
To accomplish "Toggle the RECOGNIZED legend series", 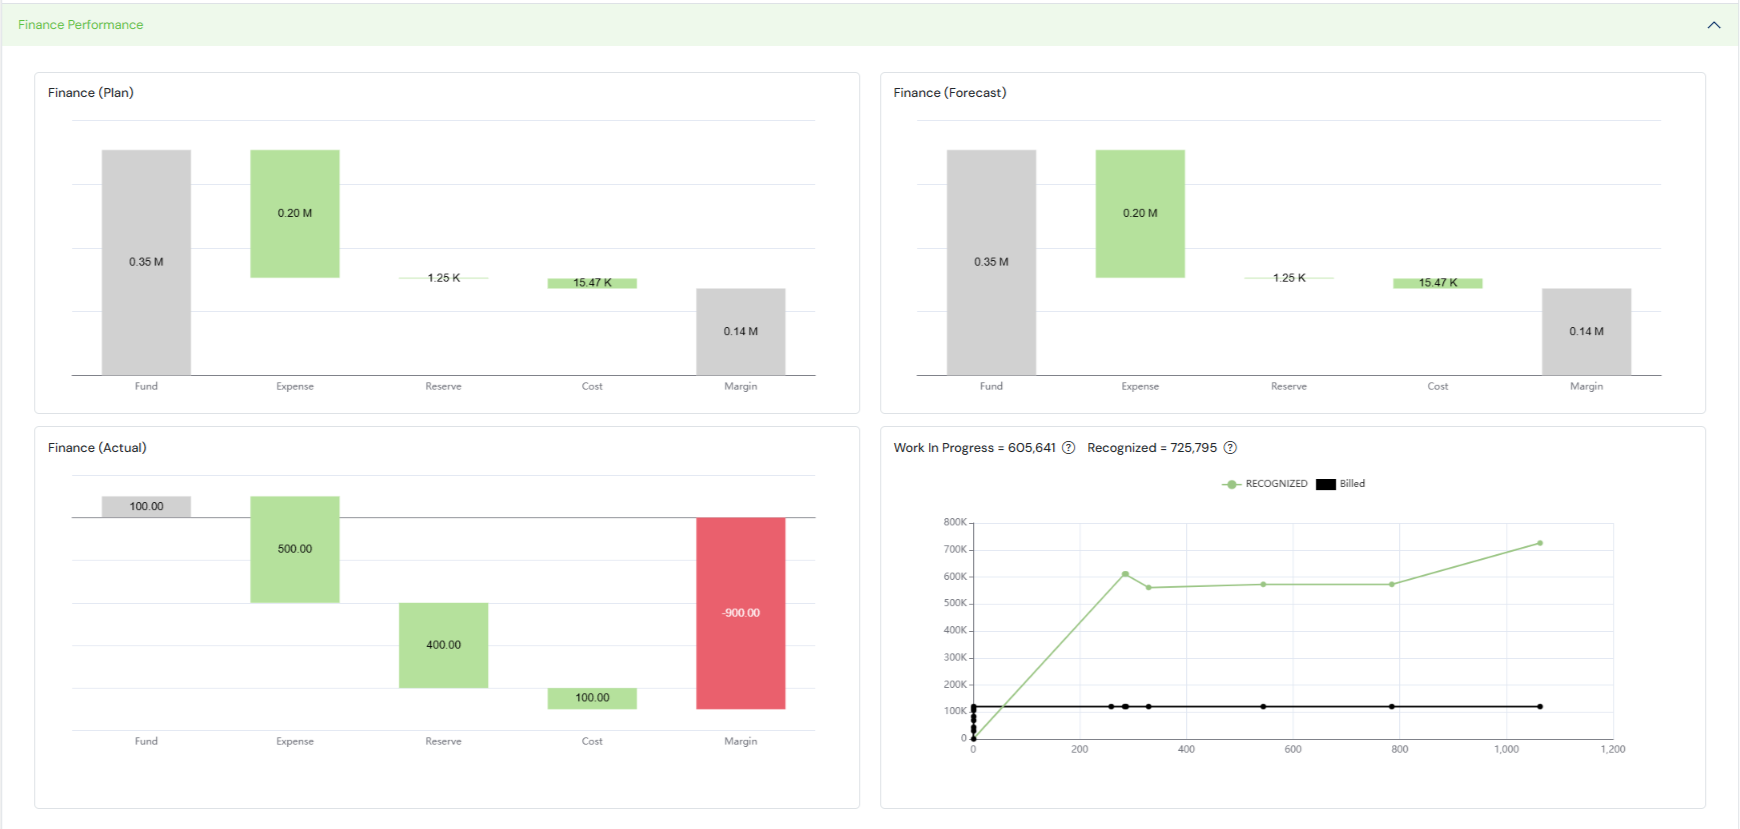I will [1265, 484].
